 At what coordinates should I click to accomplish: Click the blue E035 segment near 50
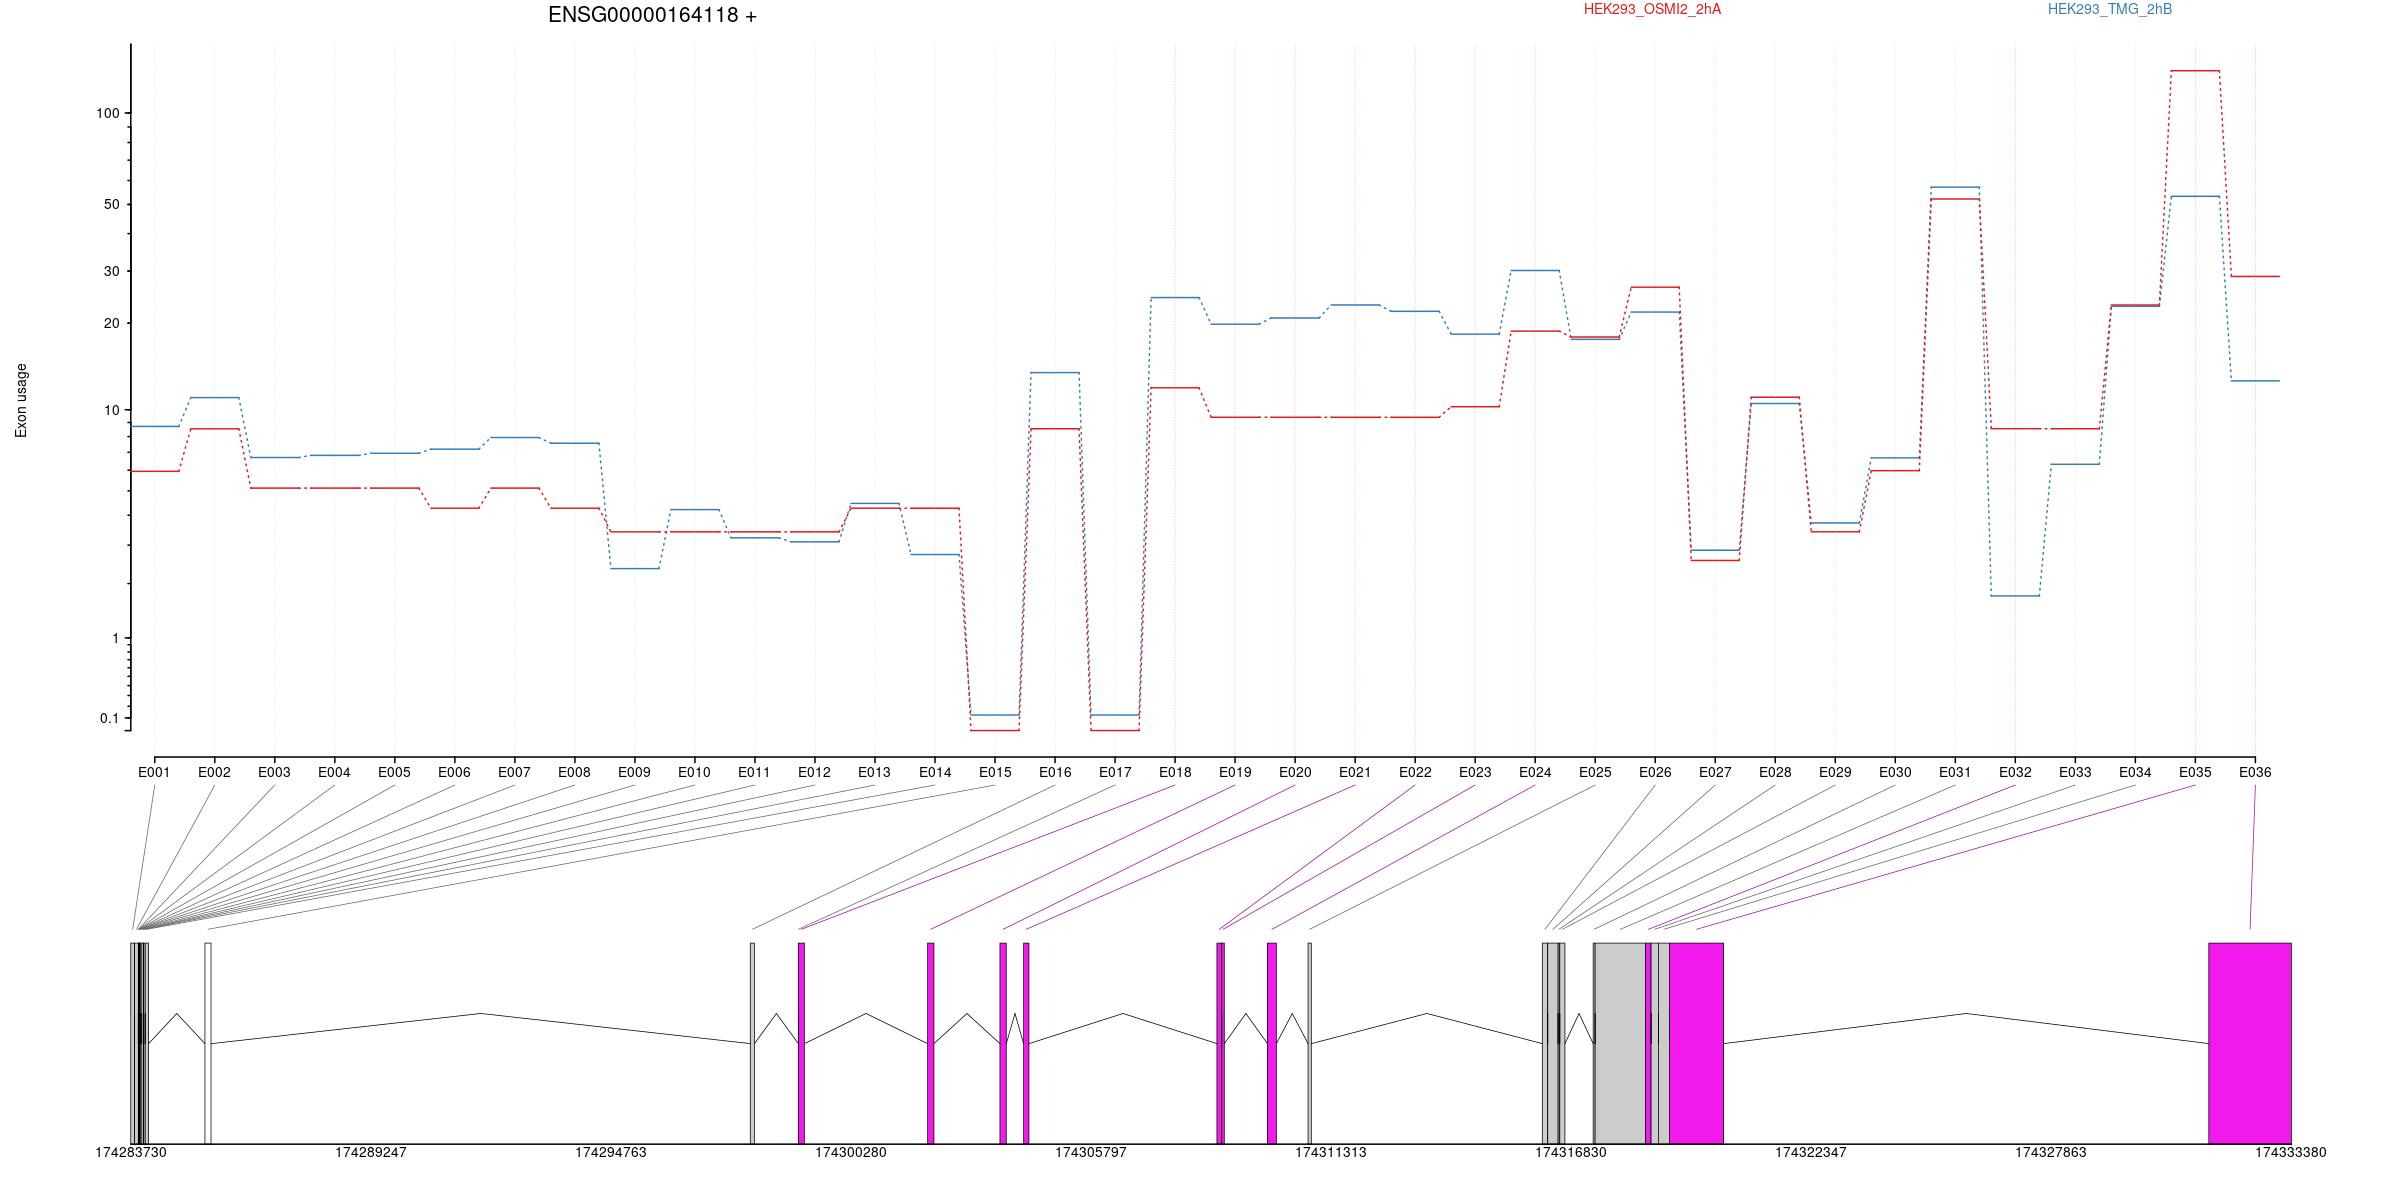click(2195, 196)
